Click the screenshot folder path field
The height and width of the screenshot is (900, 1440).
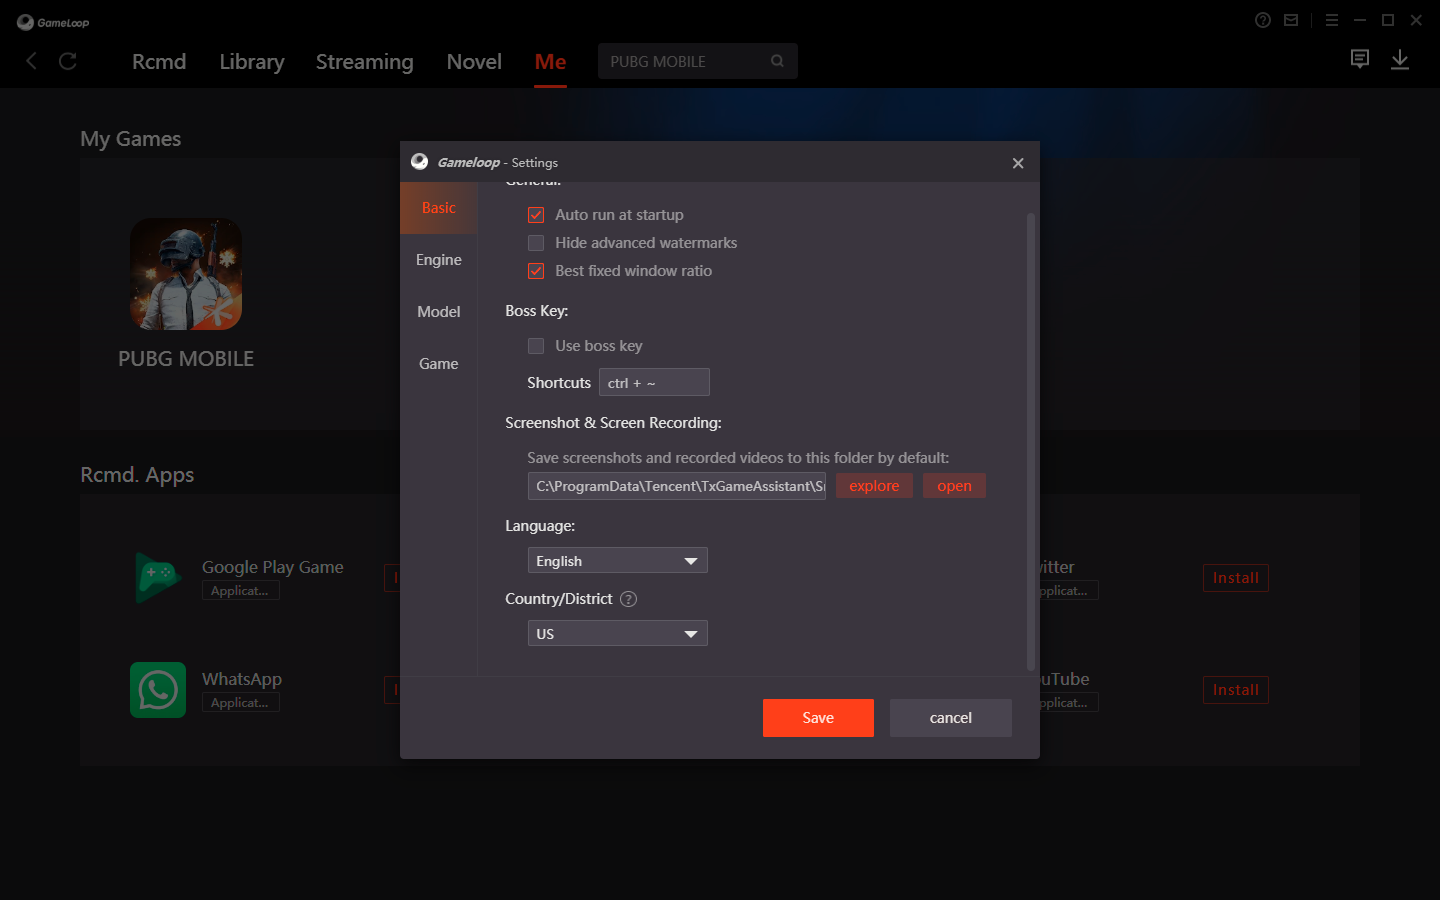click(677, 486)
